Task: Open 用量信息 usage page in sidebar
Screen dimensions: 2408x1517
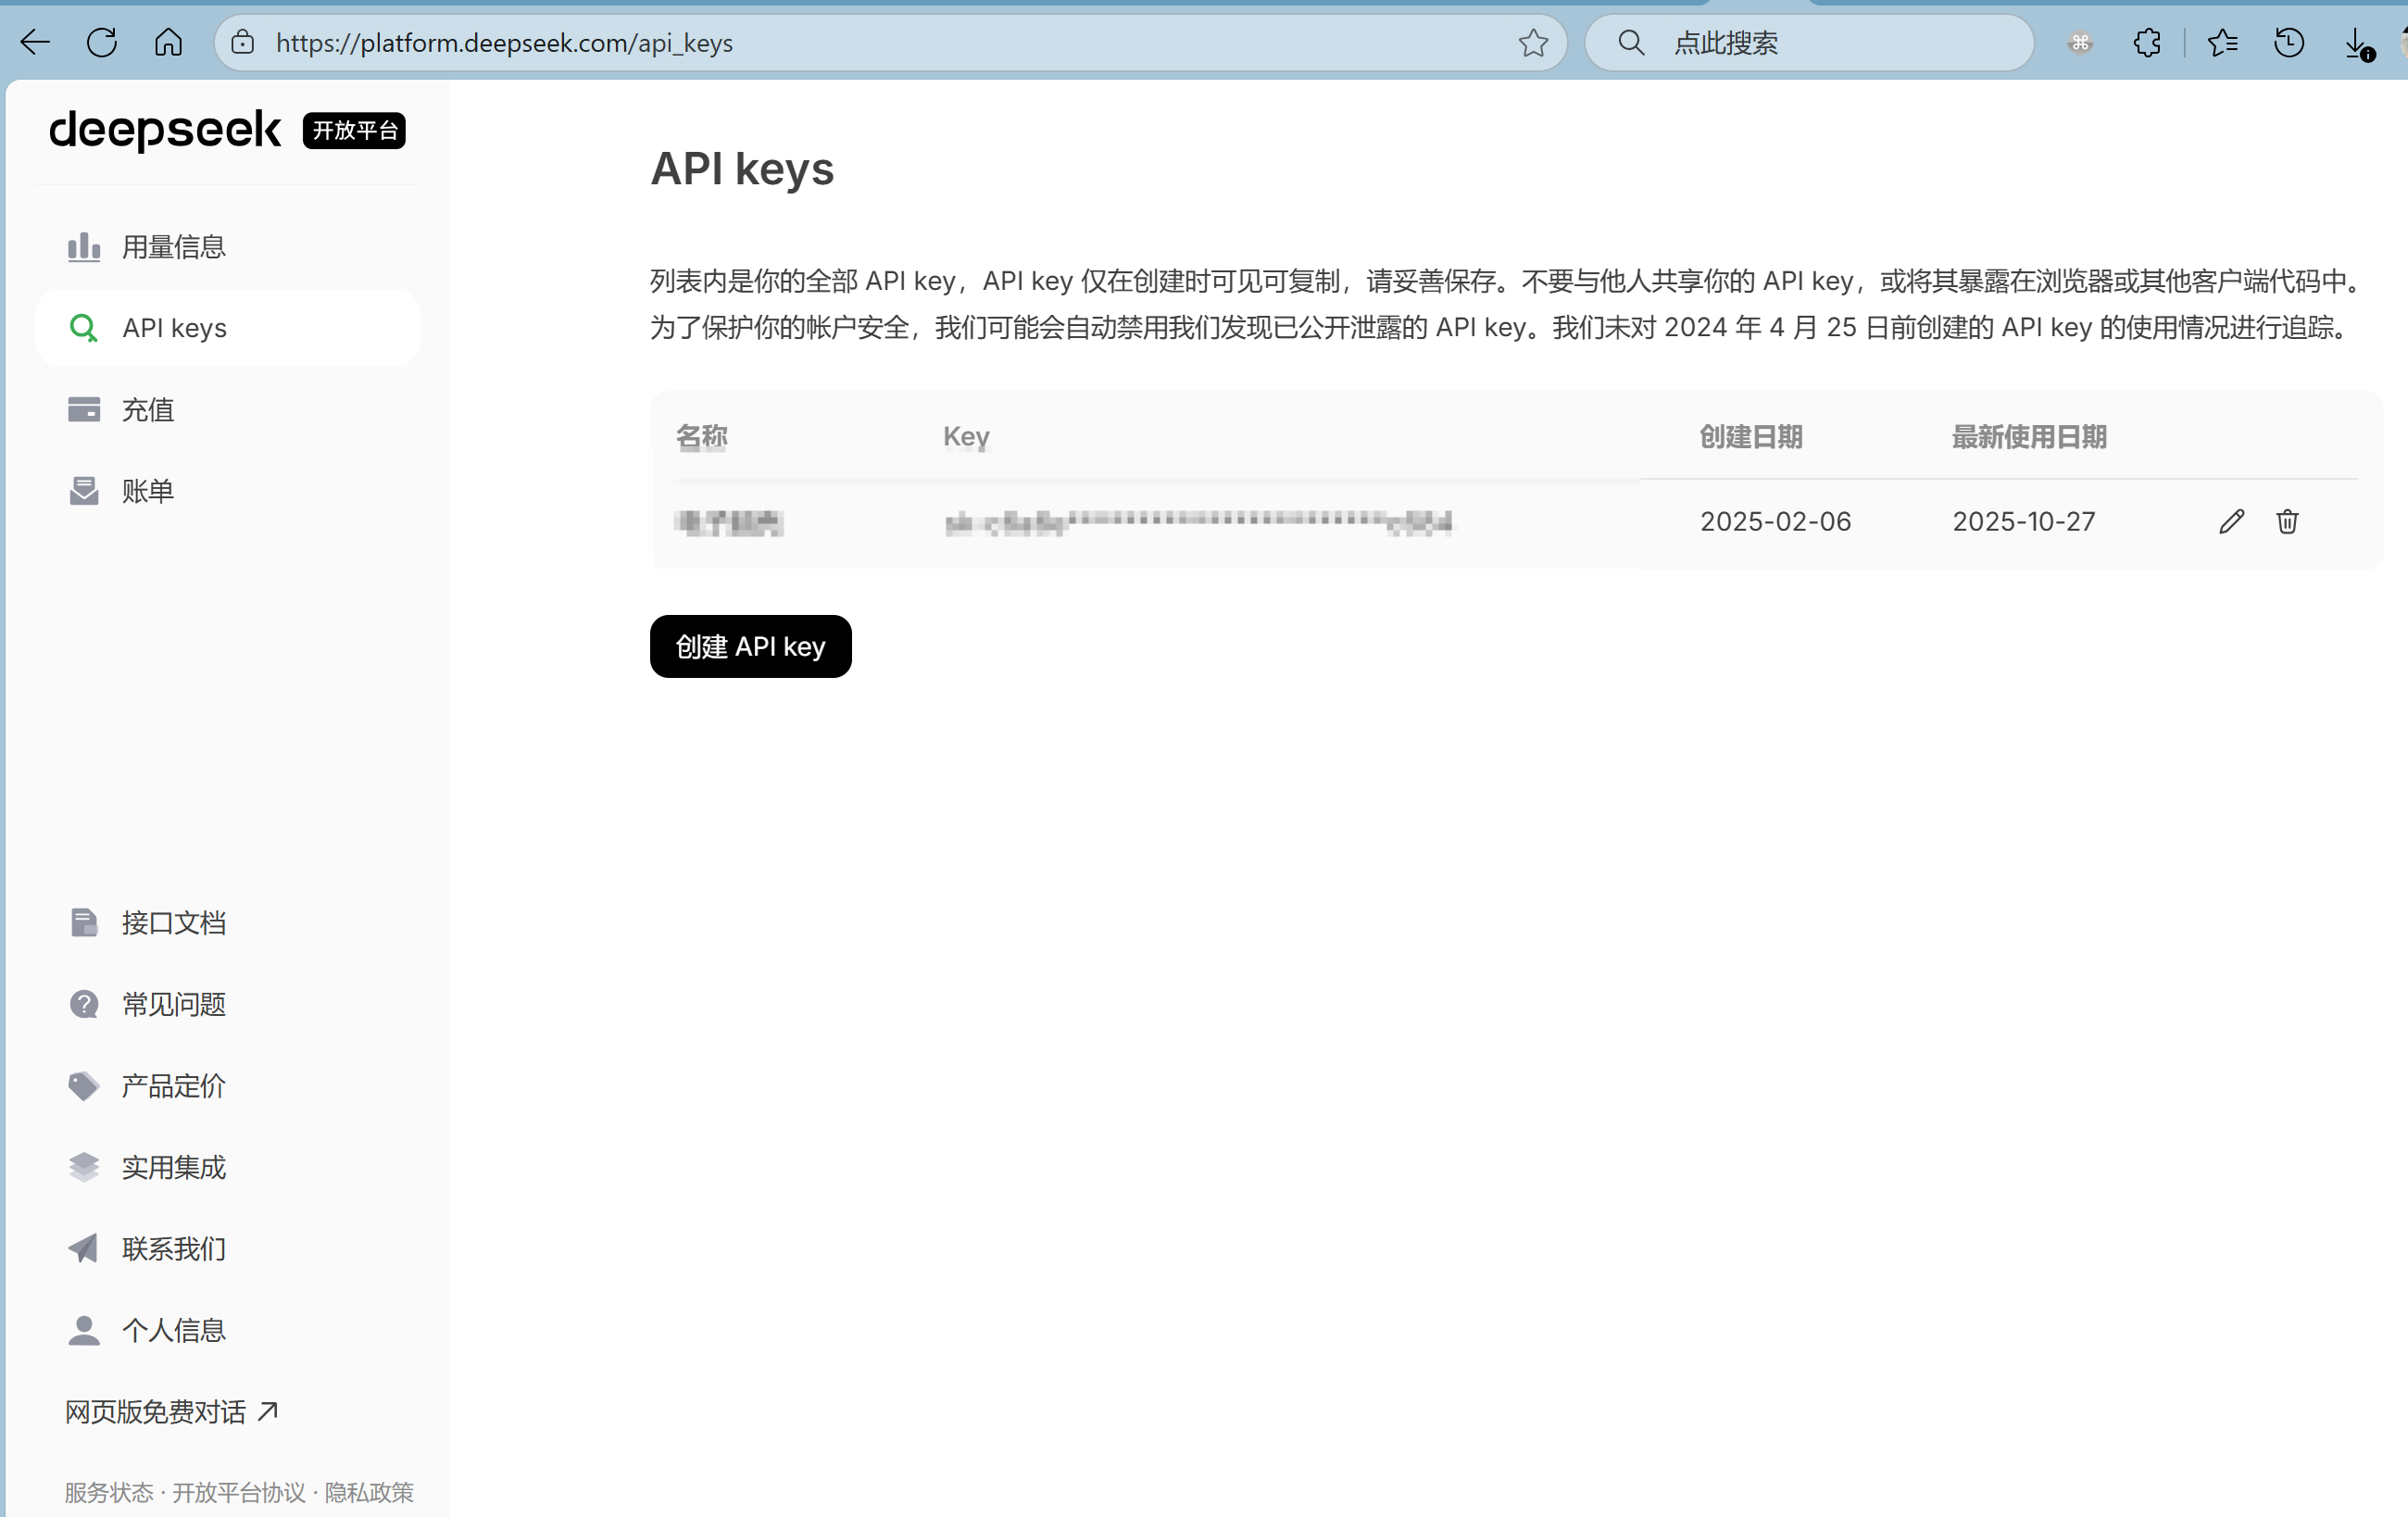Action: pos(172,246)
